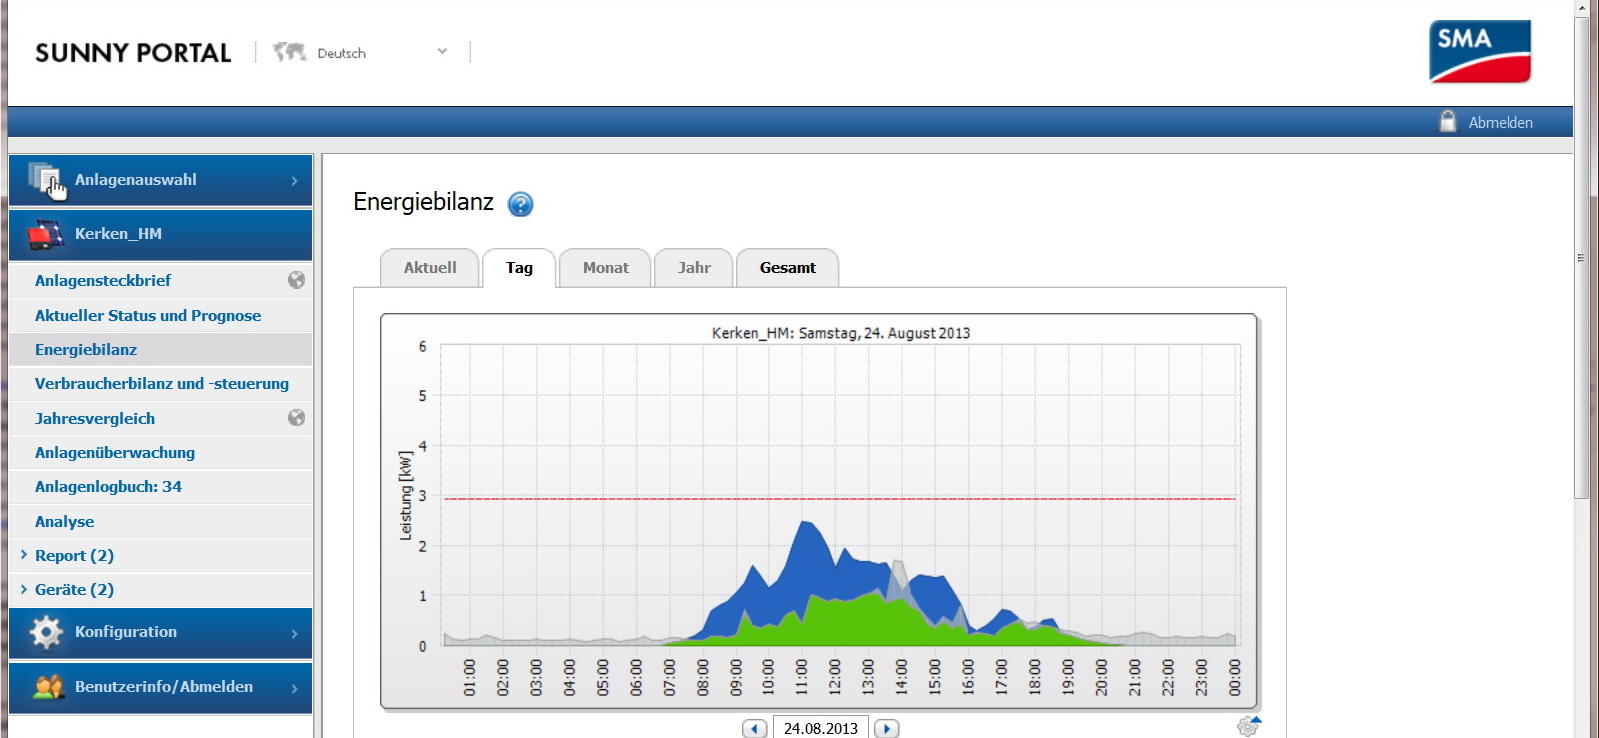Viewport: 1599px width, 738px height.
Task: Click the red dashed limit line
Action: (x=840, y=498)
